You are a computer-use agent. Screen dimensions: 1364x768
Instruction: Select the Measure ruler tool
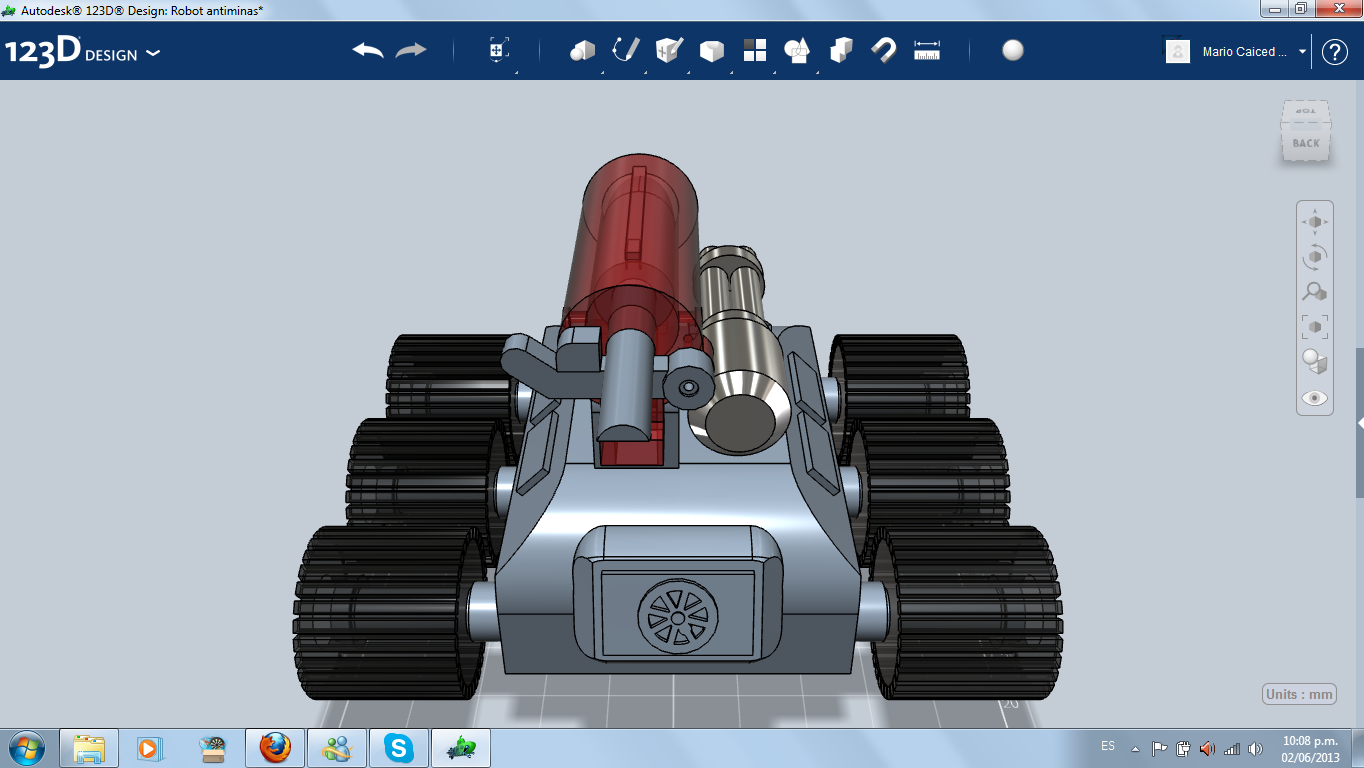(x=927, y=50)
